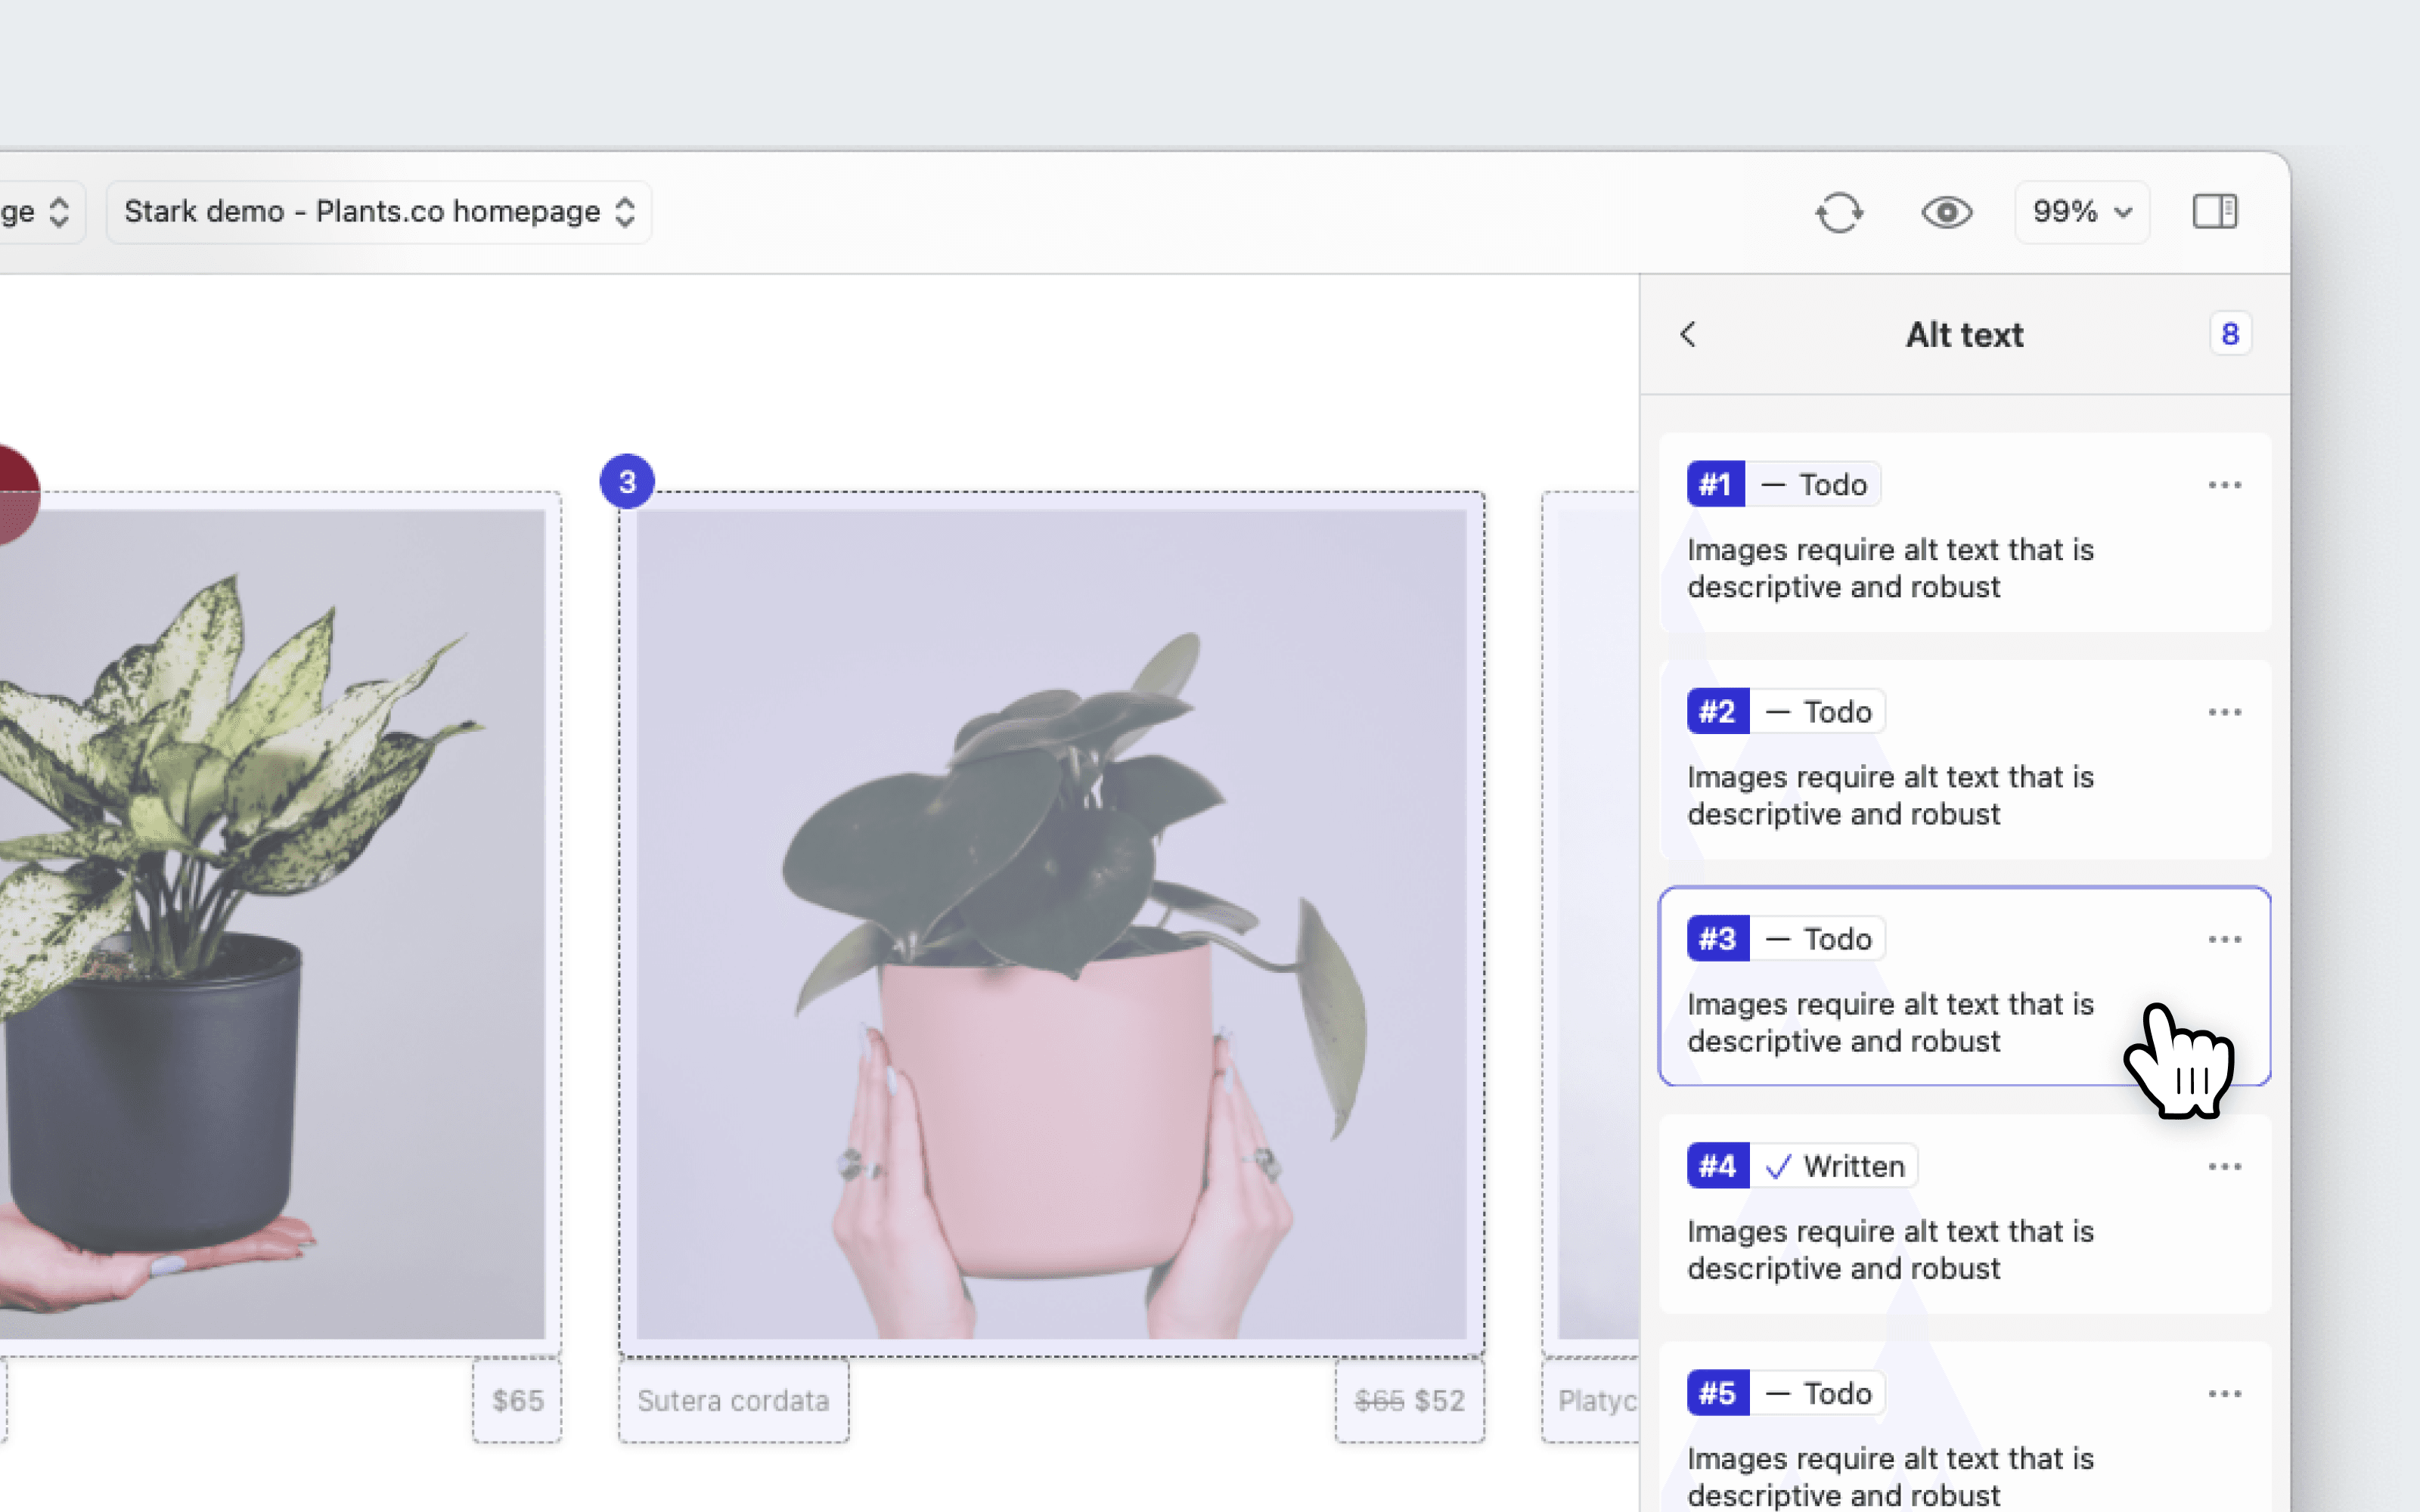The height and width of the screenshot is (1512, 2420).
Task: Open more options for item #4
Action: coord(2224,1166)
